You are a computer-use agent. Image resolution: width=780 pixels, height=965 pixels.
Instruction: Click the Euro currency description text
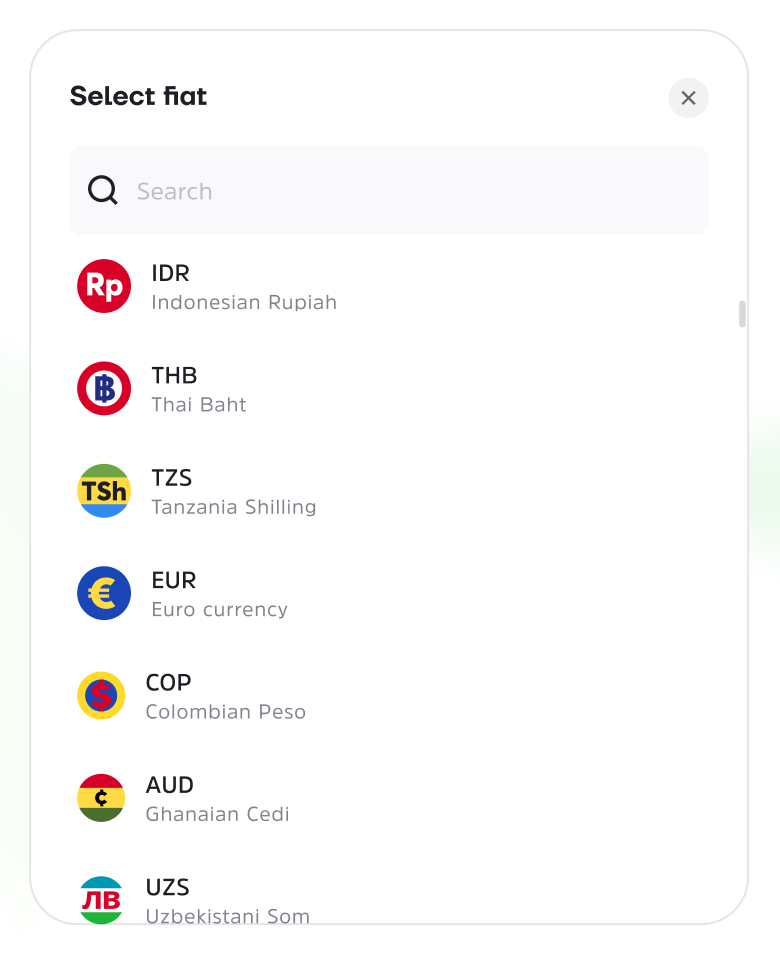[x=219, y=609]
